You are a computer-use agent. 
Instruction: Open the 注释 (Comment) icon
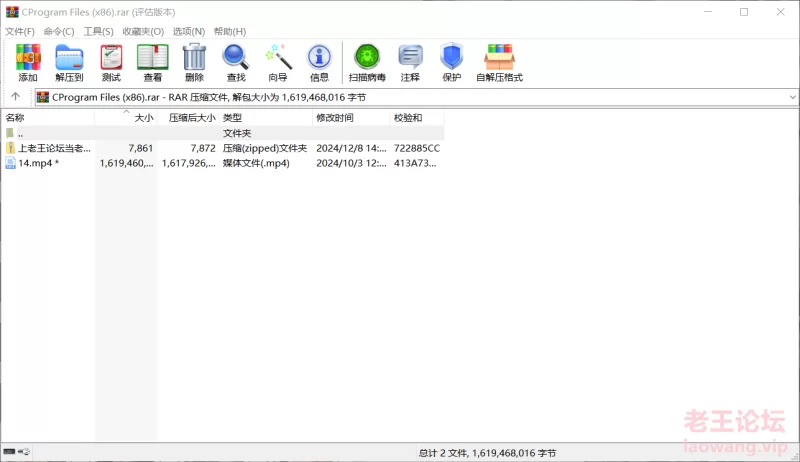pos(410,57)
